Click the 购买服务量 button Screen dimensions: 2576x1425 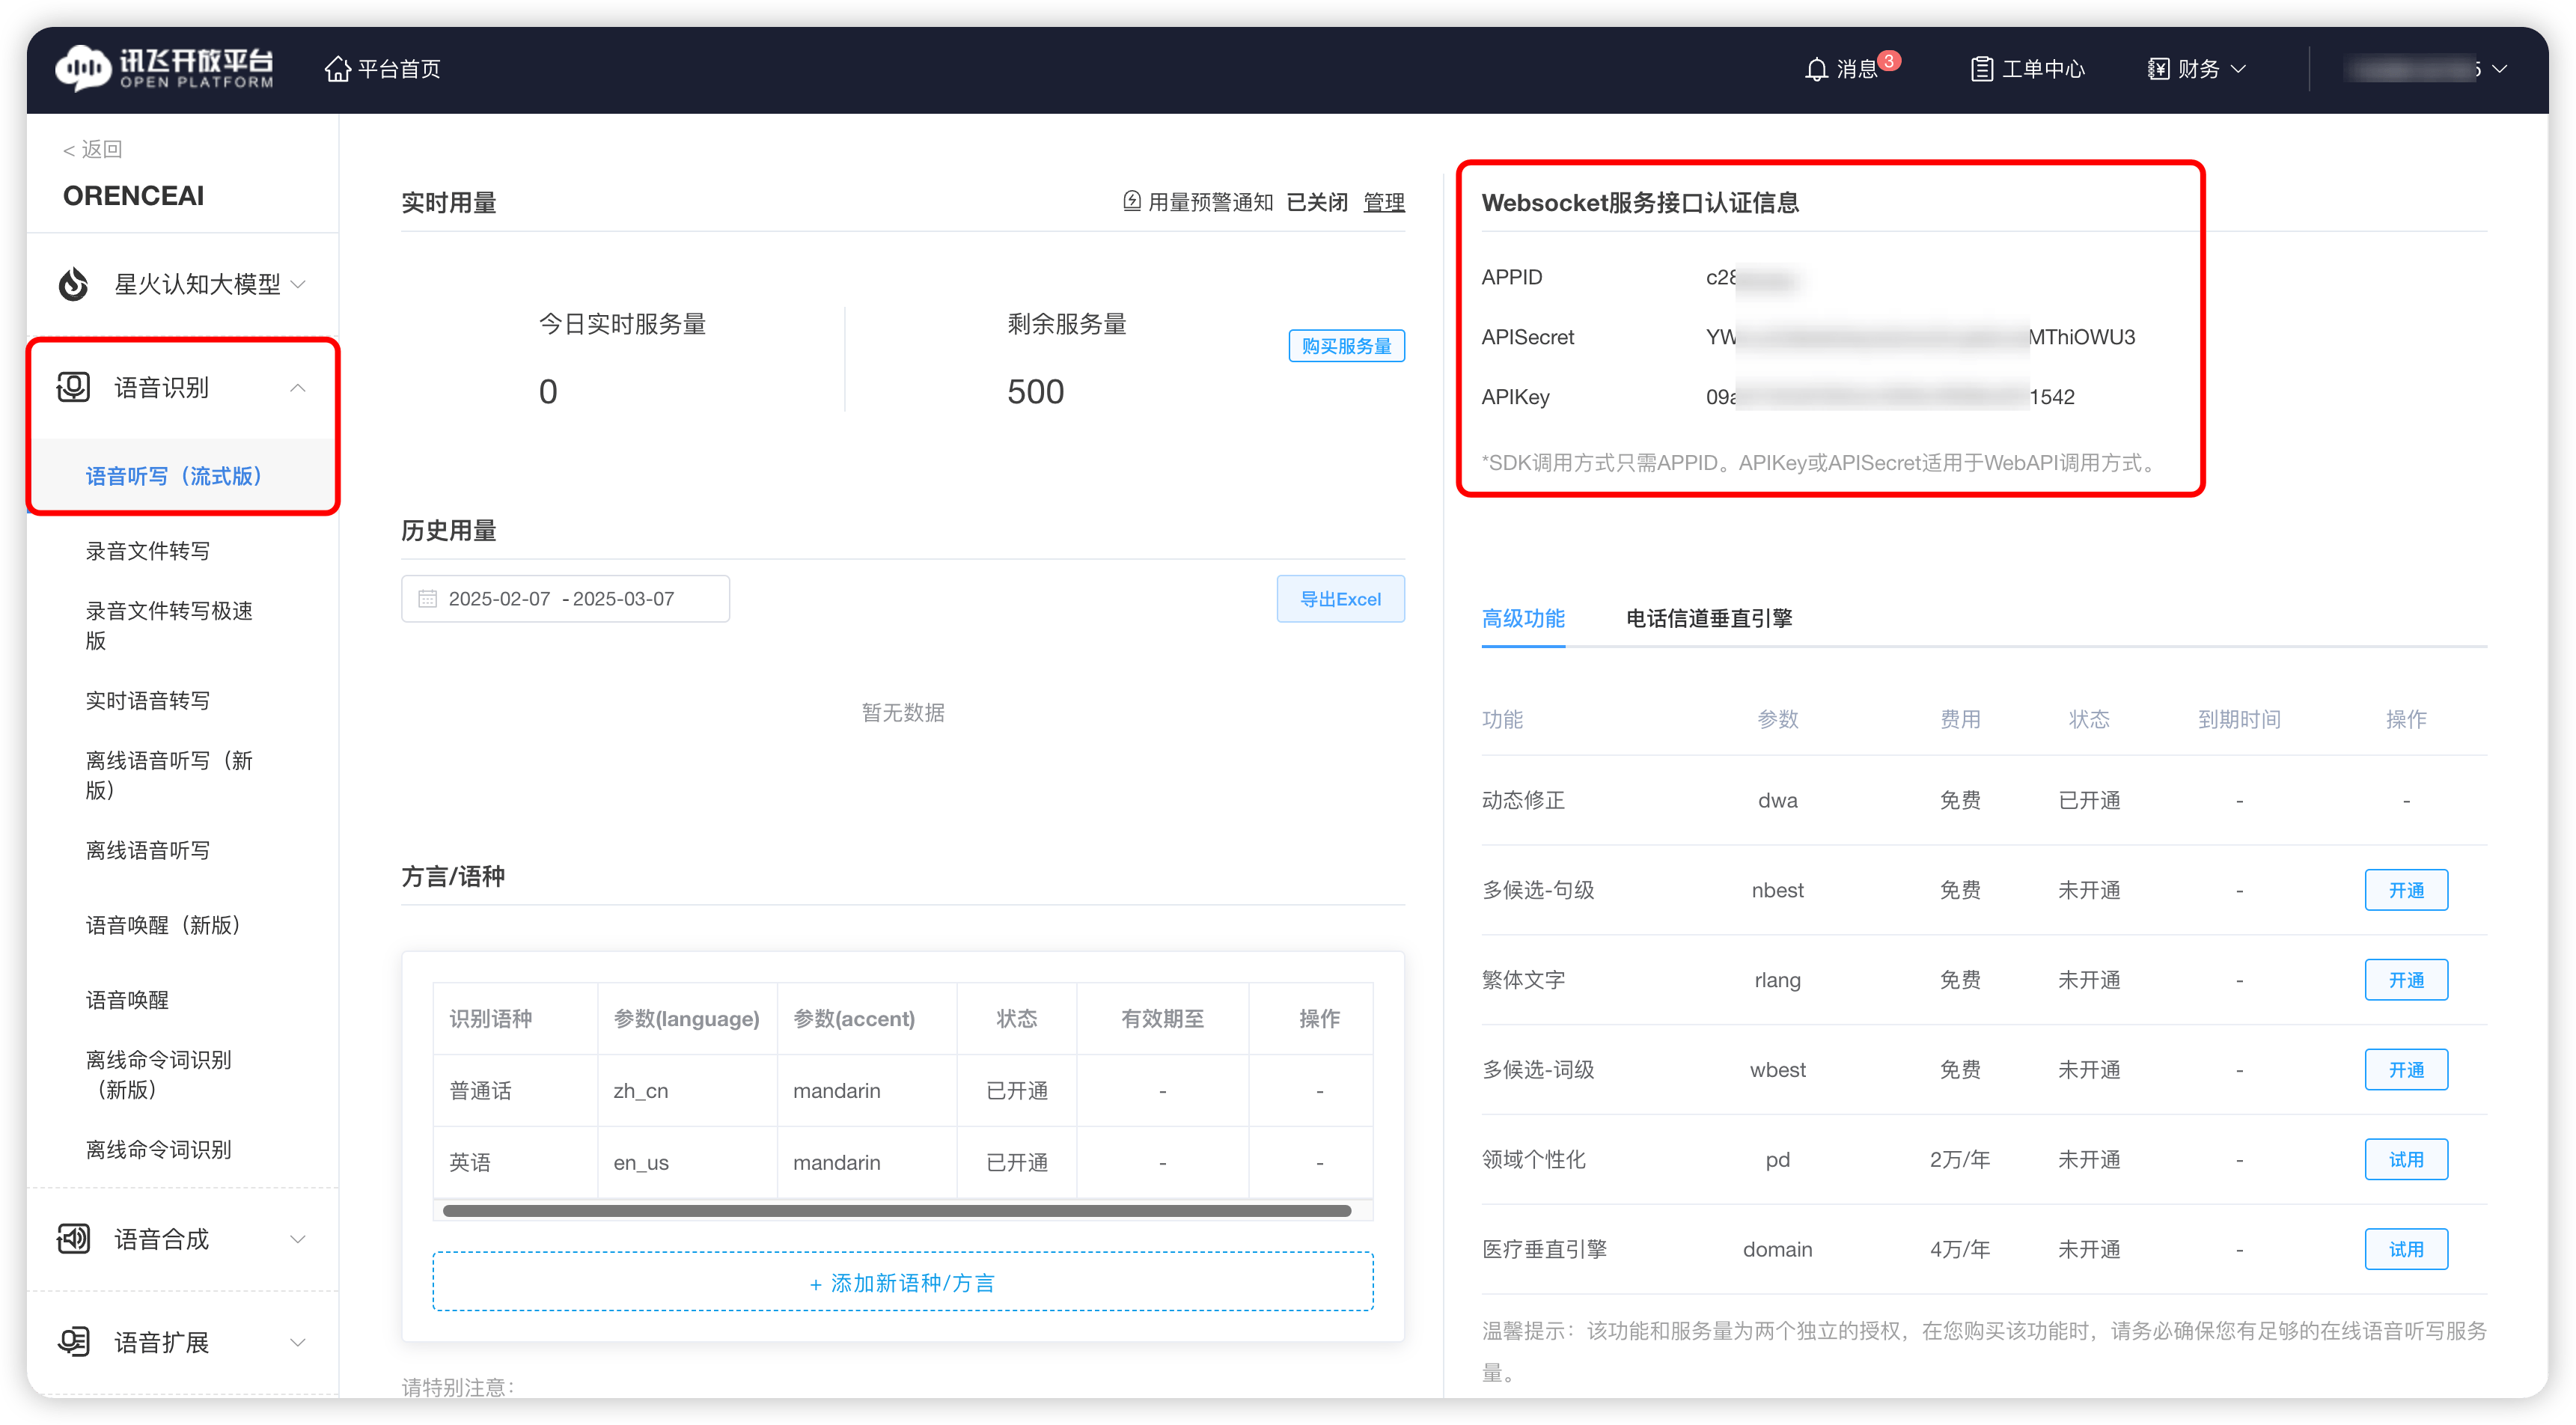click(x=1346, y=345)
